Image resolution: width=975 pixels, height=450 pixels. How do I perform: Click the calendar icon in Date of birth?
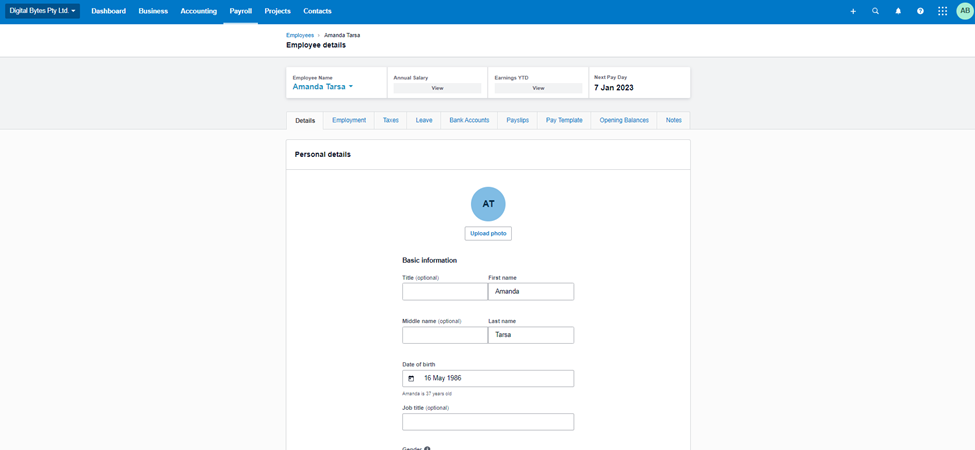pyautogui.click(x=411, y=379)
